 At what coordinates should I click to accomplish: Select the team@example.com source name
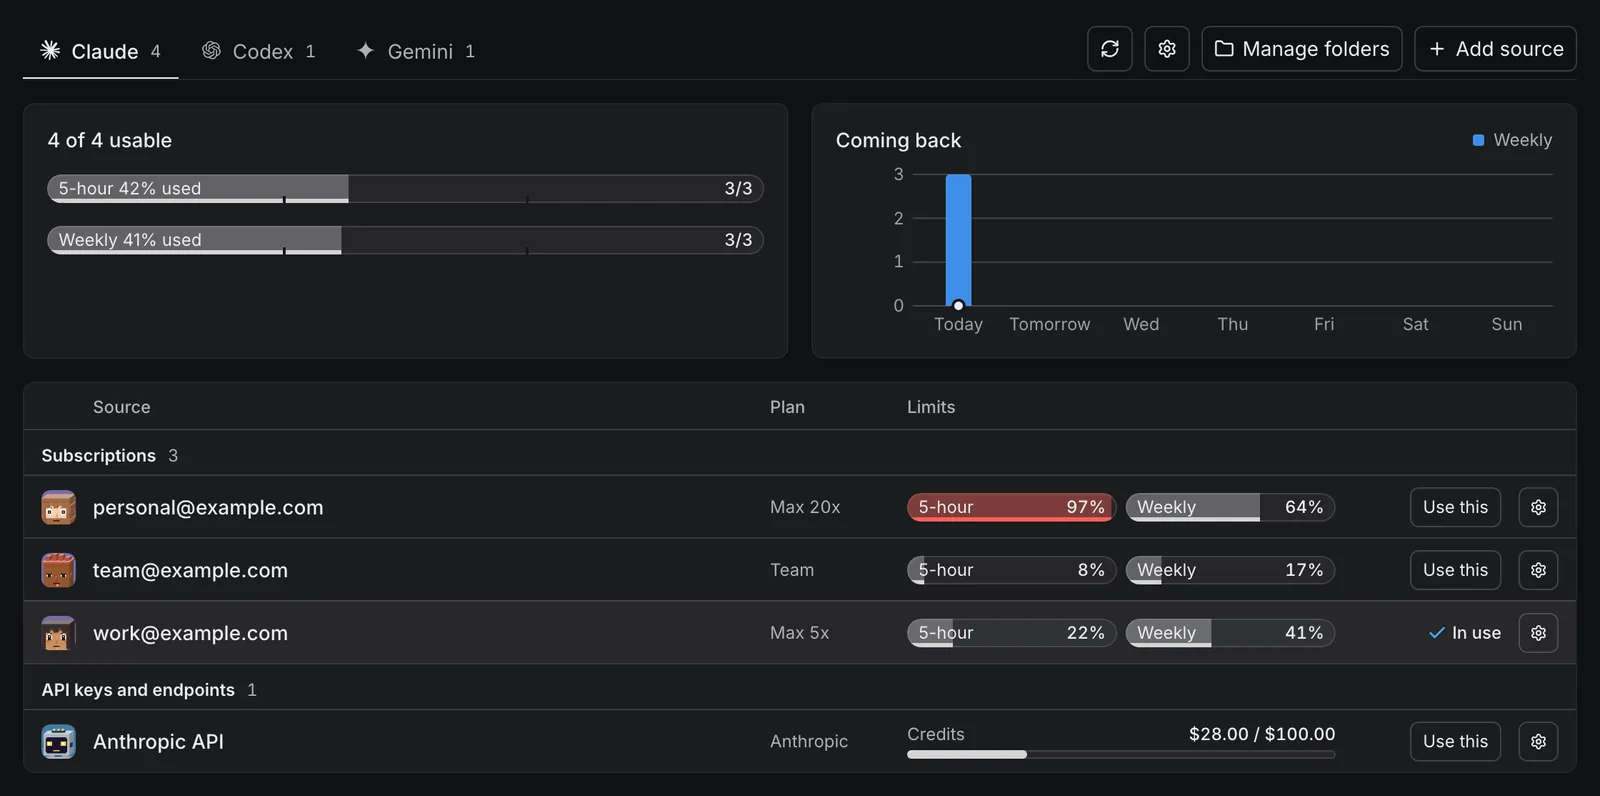190,570
